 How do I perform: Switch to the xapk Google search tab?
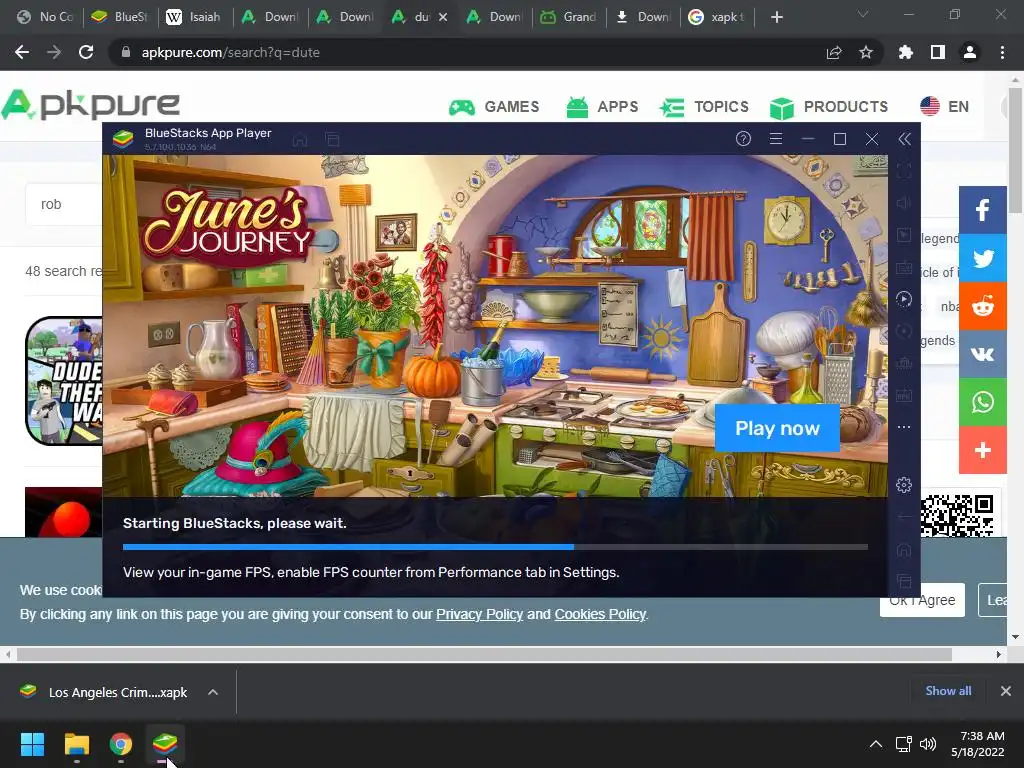tap(717, 17)
